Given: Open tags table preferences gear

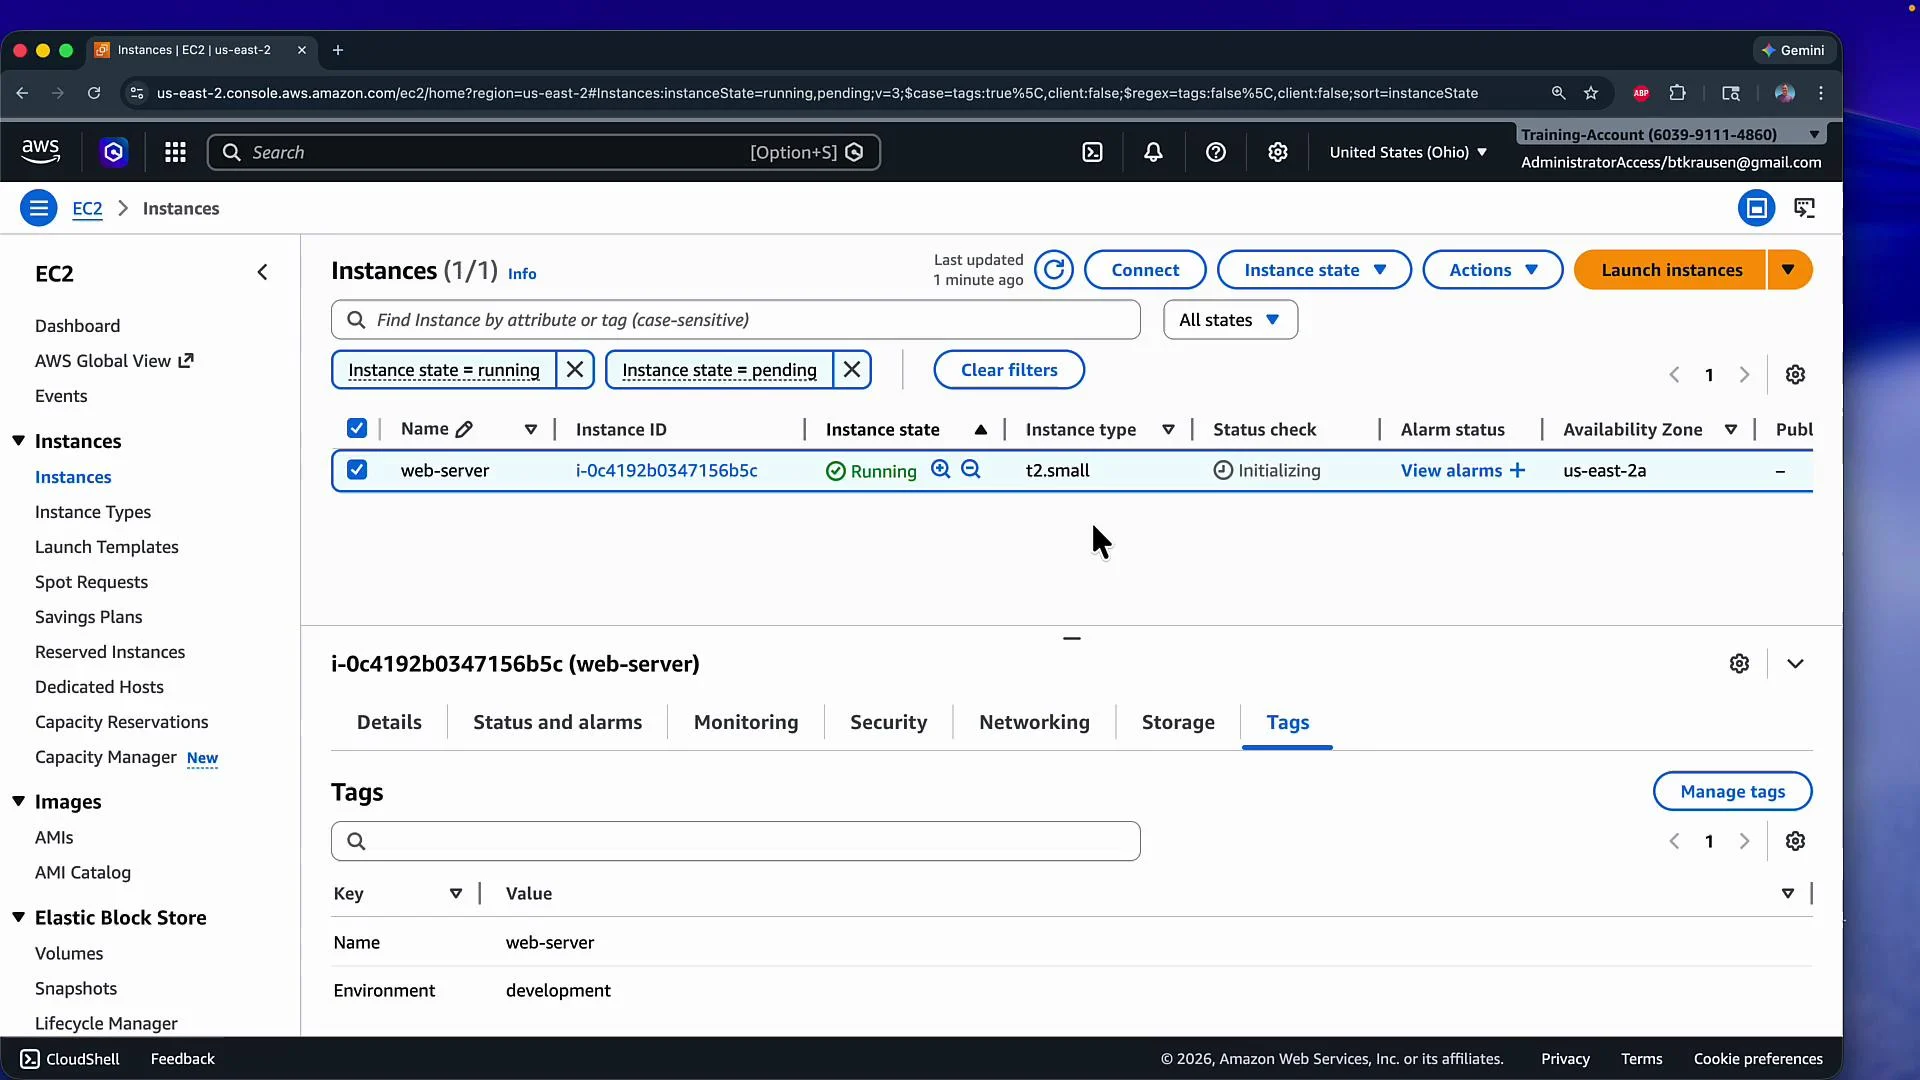Looking at the screenshot, I should [1795, 841].
